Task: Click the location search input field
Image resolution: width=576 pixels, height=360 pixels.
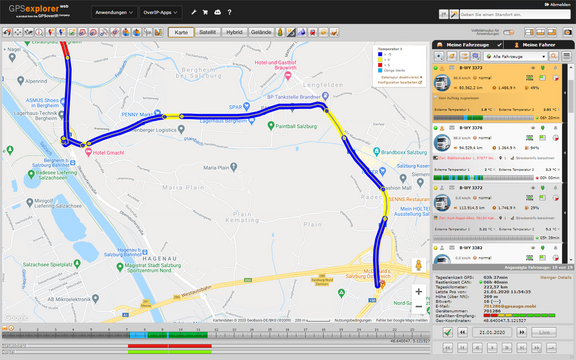Action: tap(515, 14)
